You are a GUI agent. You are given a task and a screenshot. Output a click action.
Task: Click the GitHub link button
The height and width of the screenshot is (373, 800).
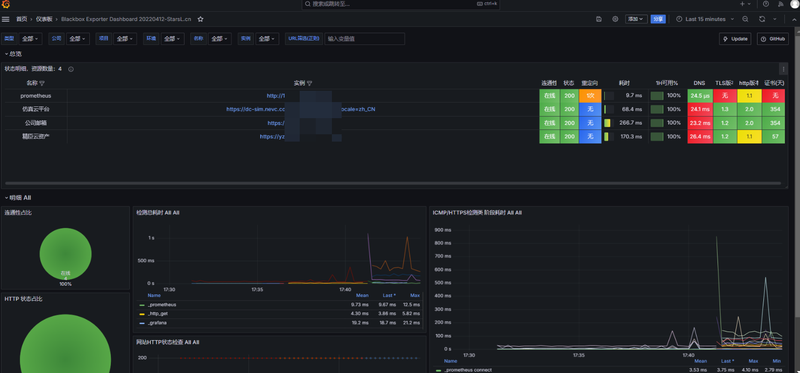pyautogui.click(x=772, y=39)
